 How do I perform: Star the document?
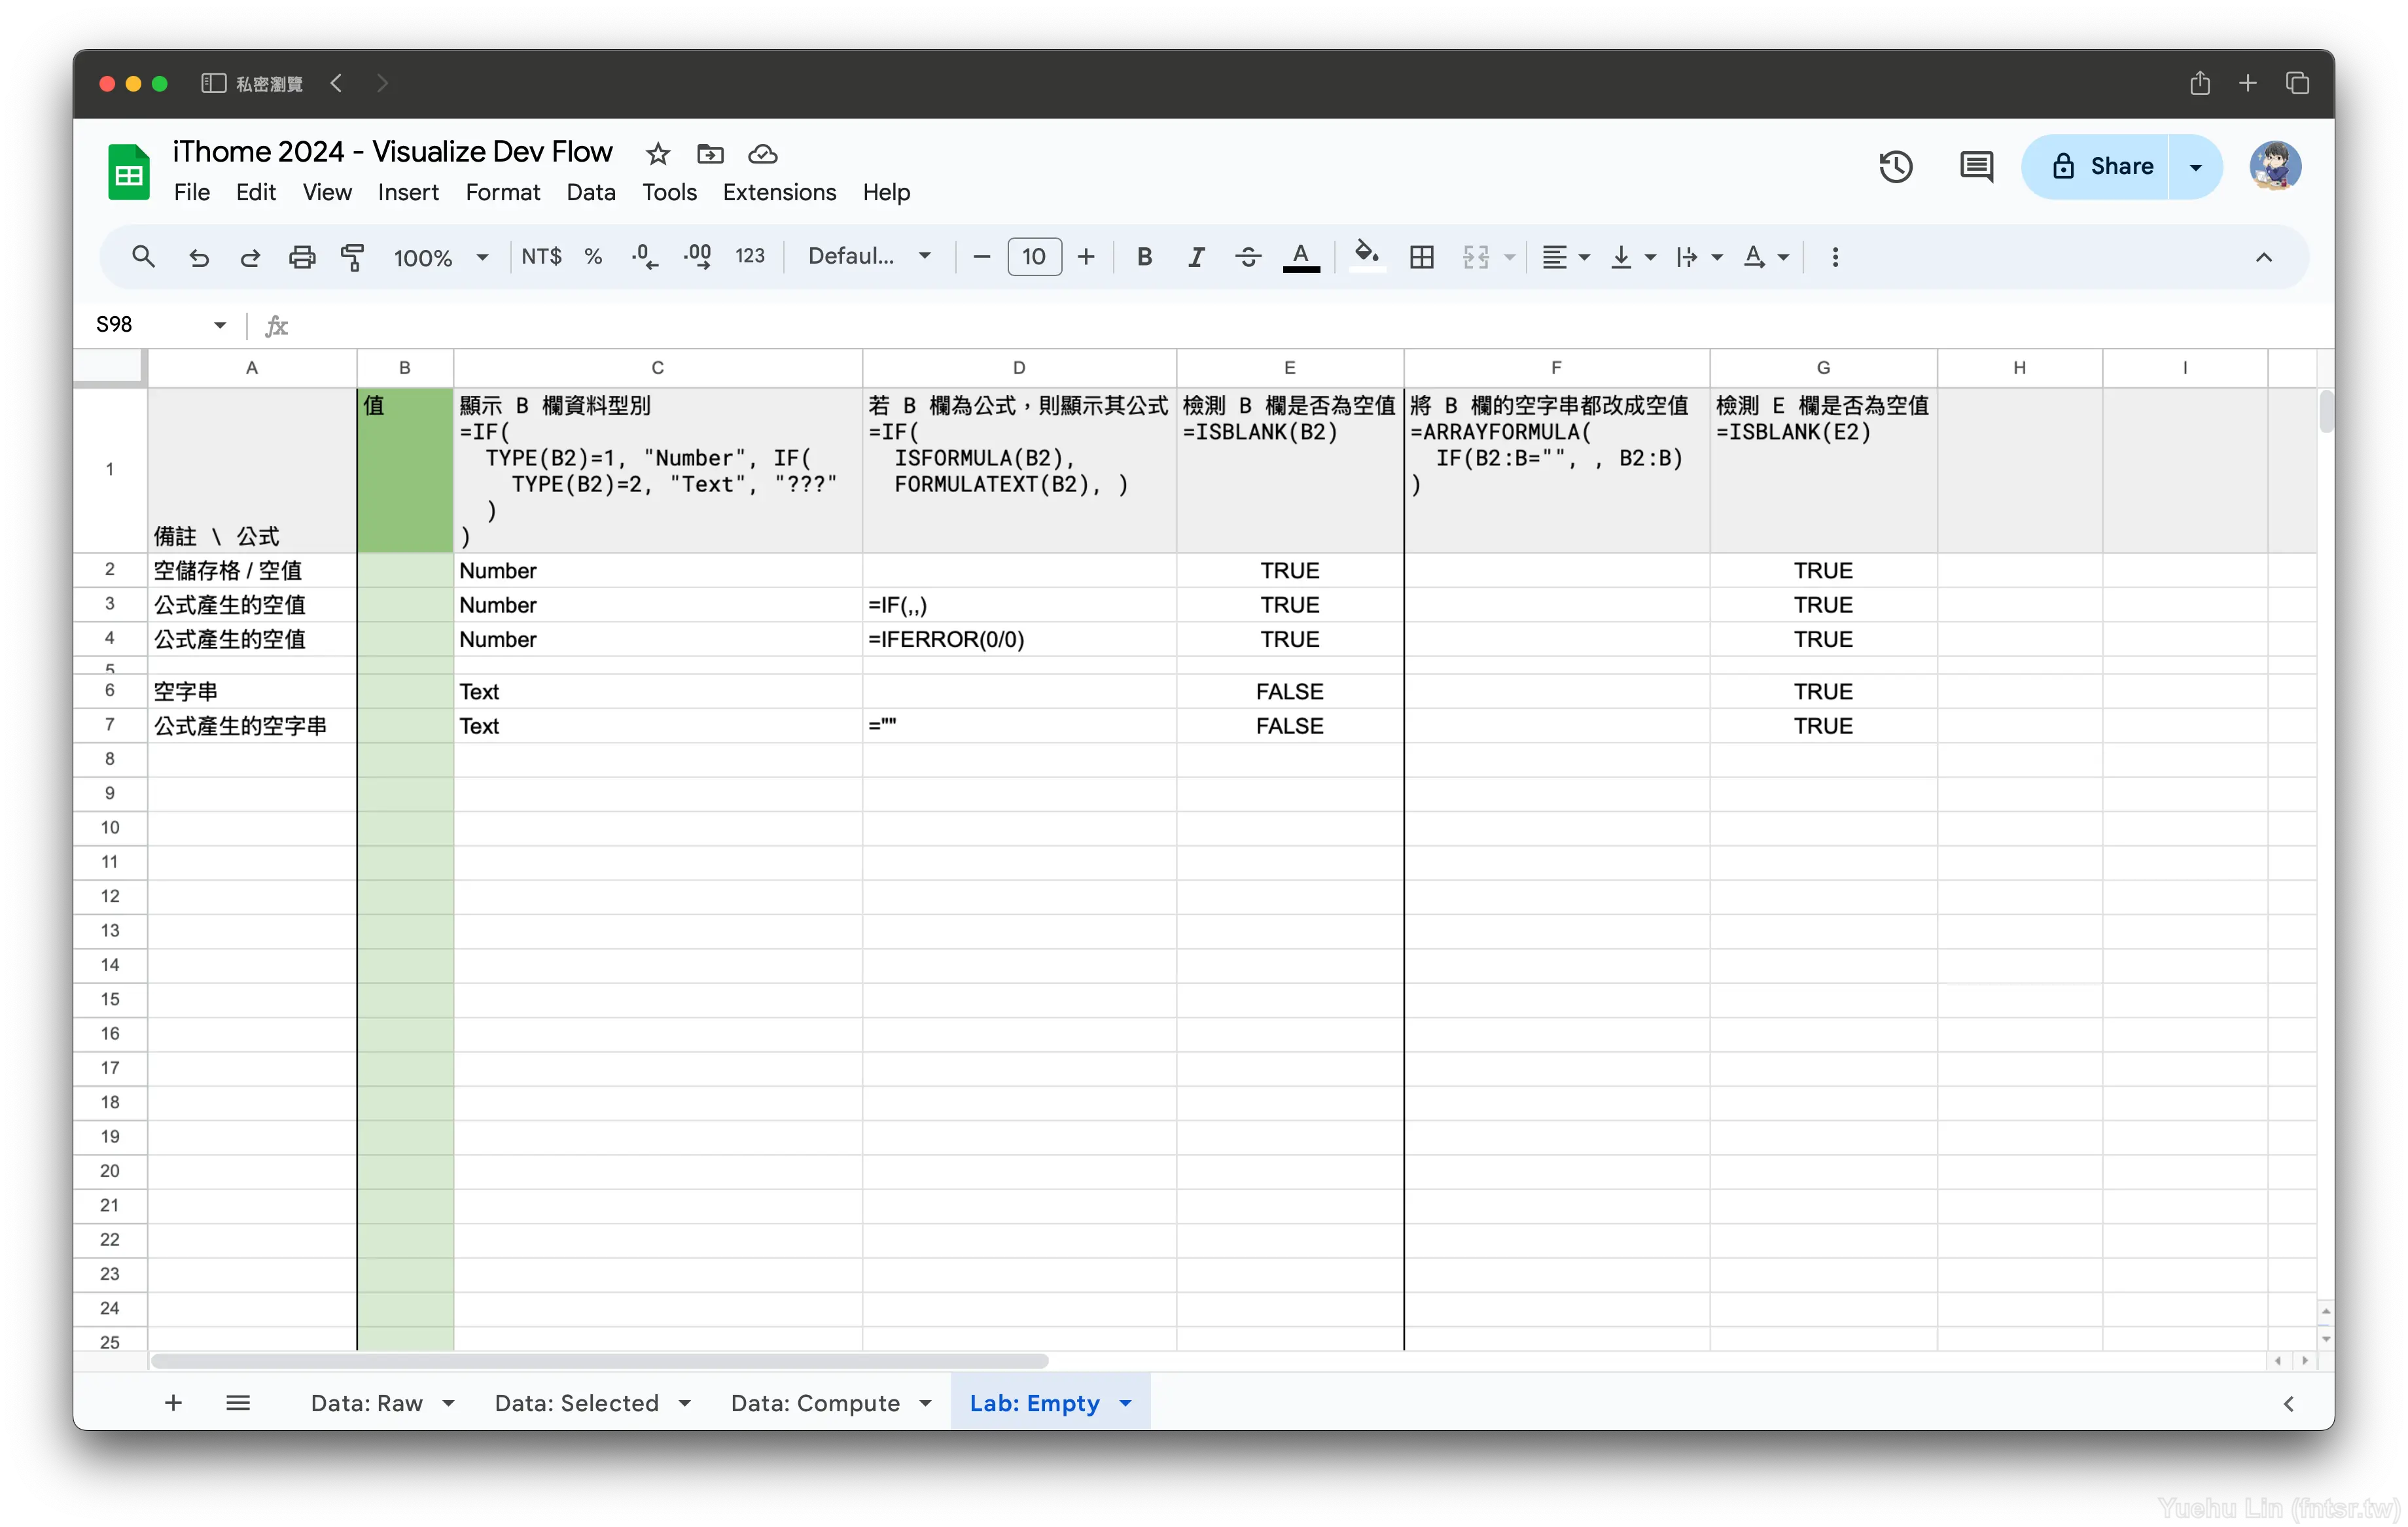click(x=657, y=154)
